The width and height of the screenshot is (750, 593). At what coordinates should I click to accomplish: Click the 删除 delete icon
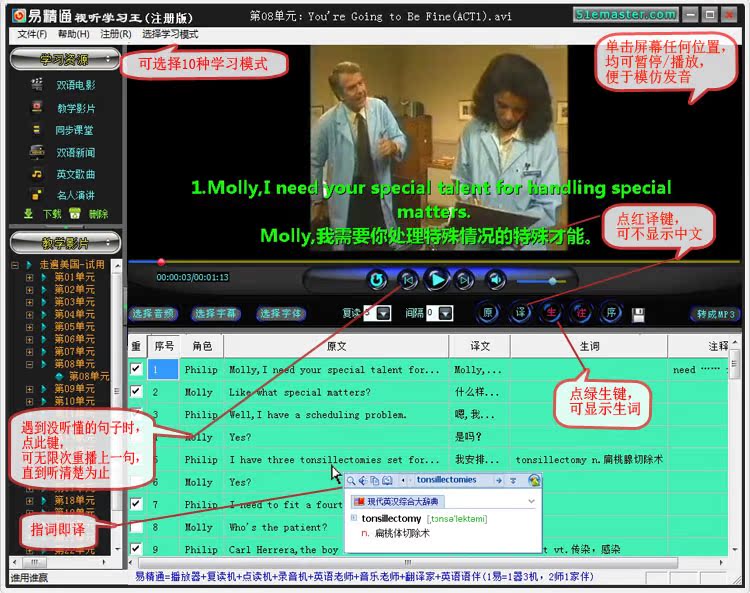coord(75,214)
